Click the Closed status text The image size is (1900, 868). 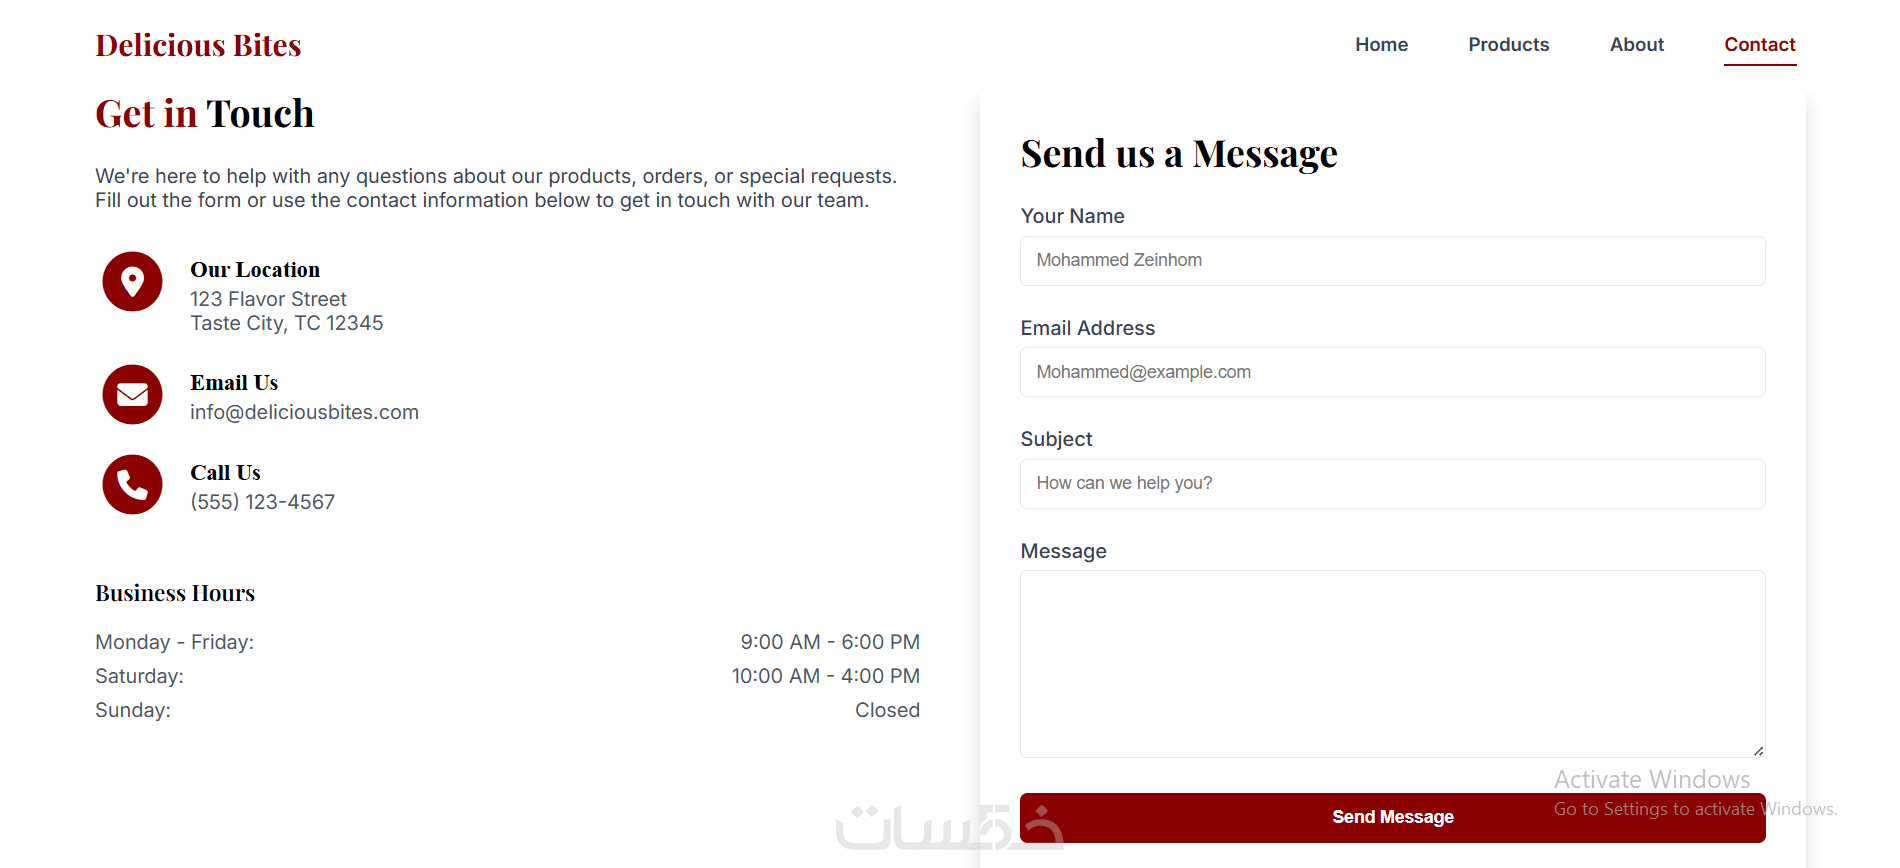click(887, 710)
